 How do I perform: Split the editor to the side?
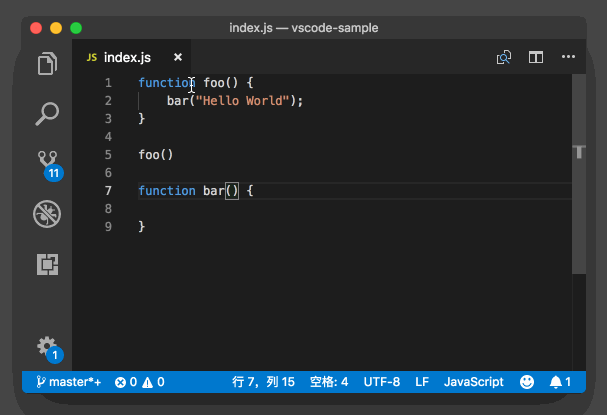pos(536,58)
